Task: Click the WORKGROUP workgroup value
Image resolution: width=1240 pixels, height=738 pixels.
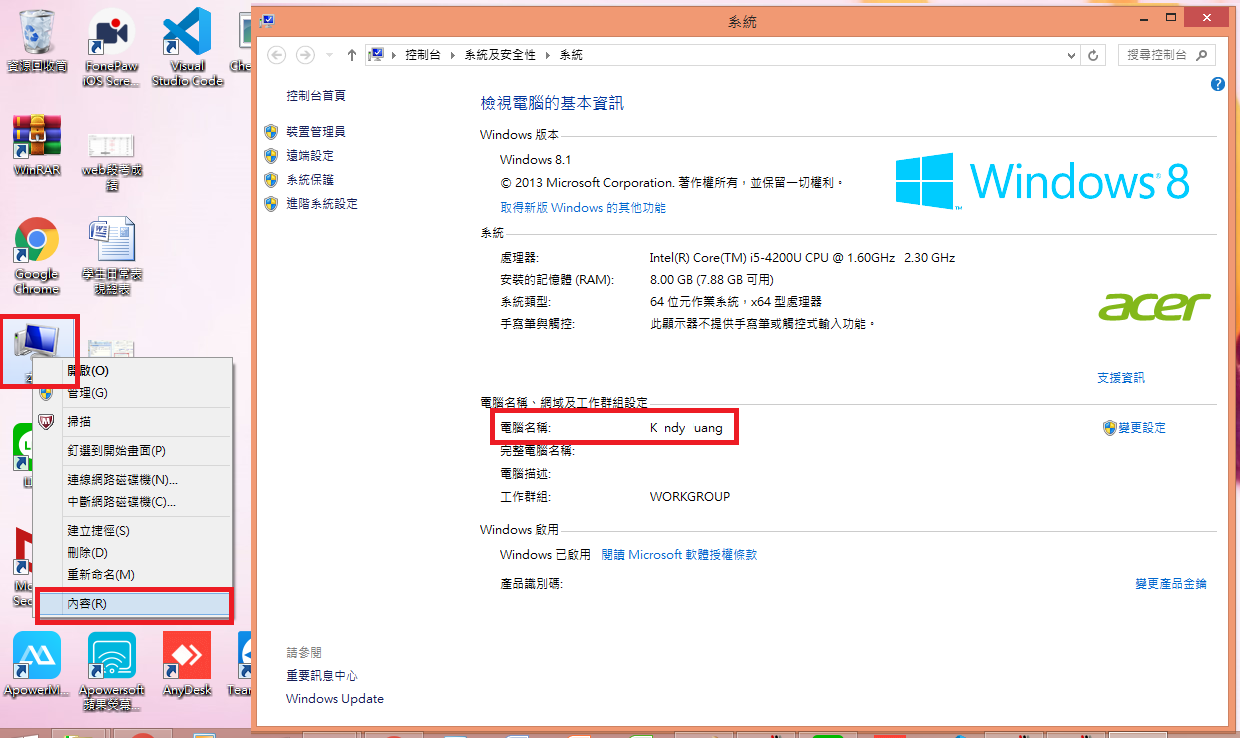Action: [x=690, y=497]
